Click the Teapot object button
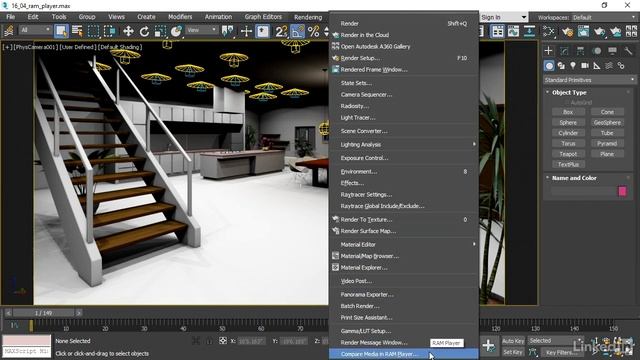This screenshot has height=360, width=640. tap(568, 154)
